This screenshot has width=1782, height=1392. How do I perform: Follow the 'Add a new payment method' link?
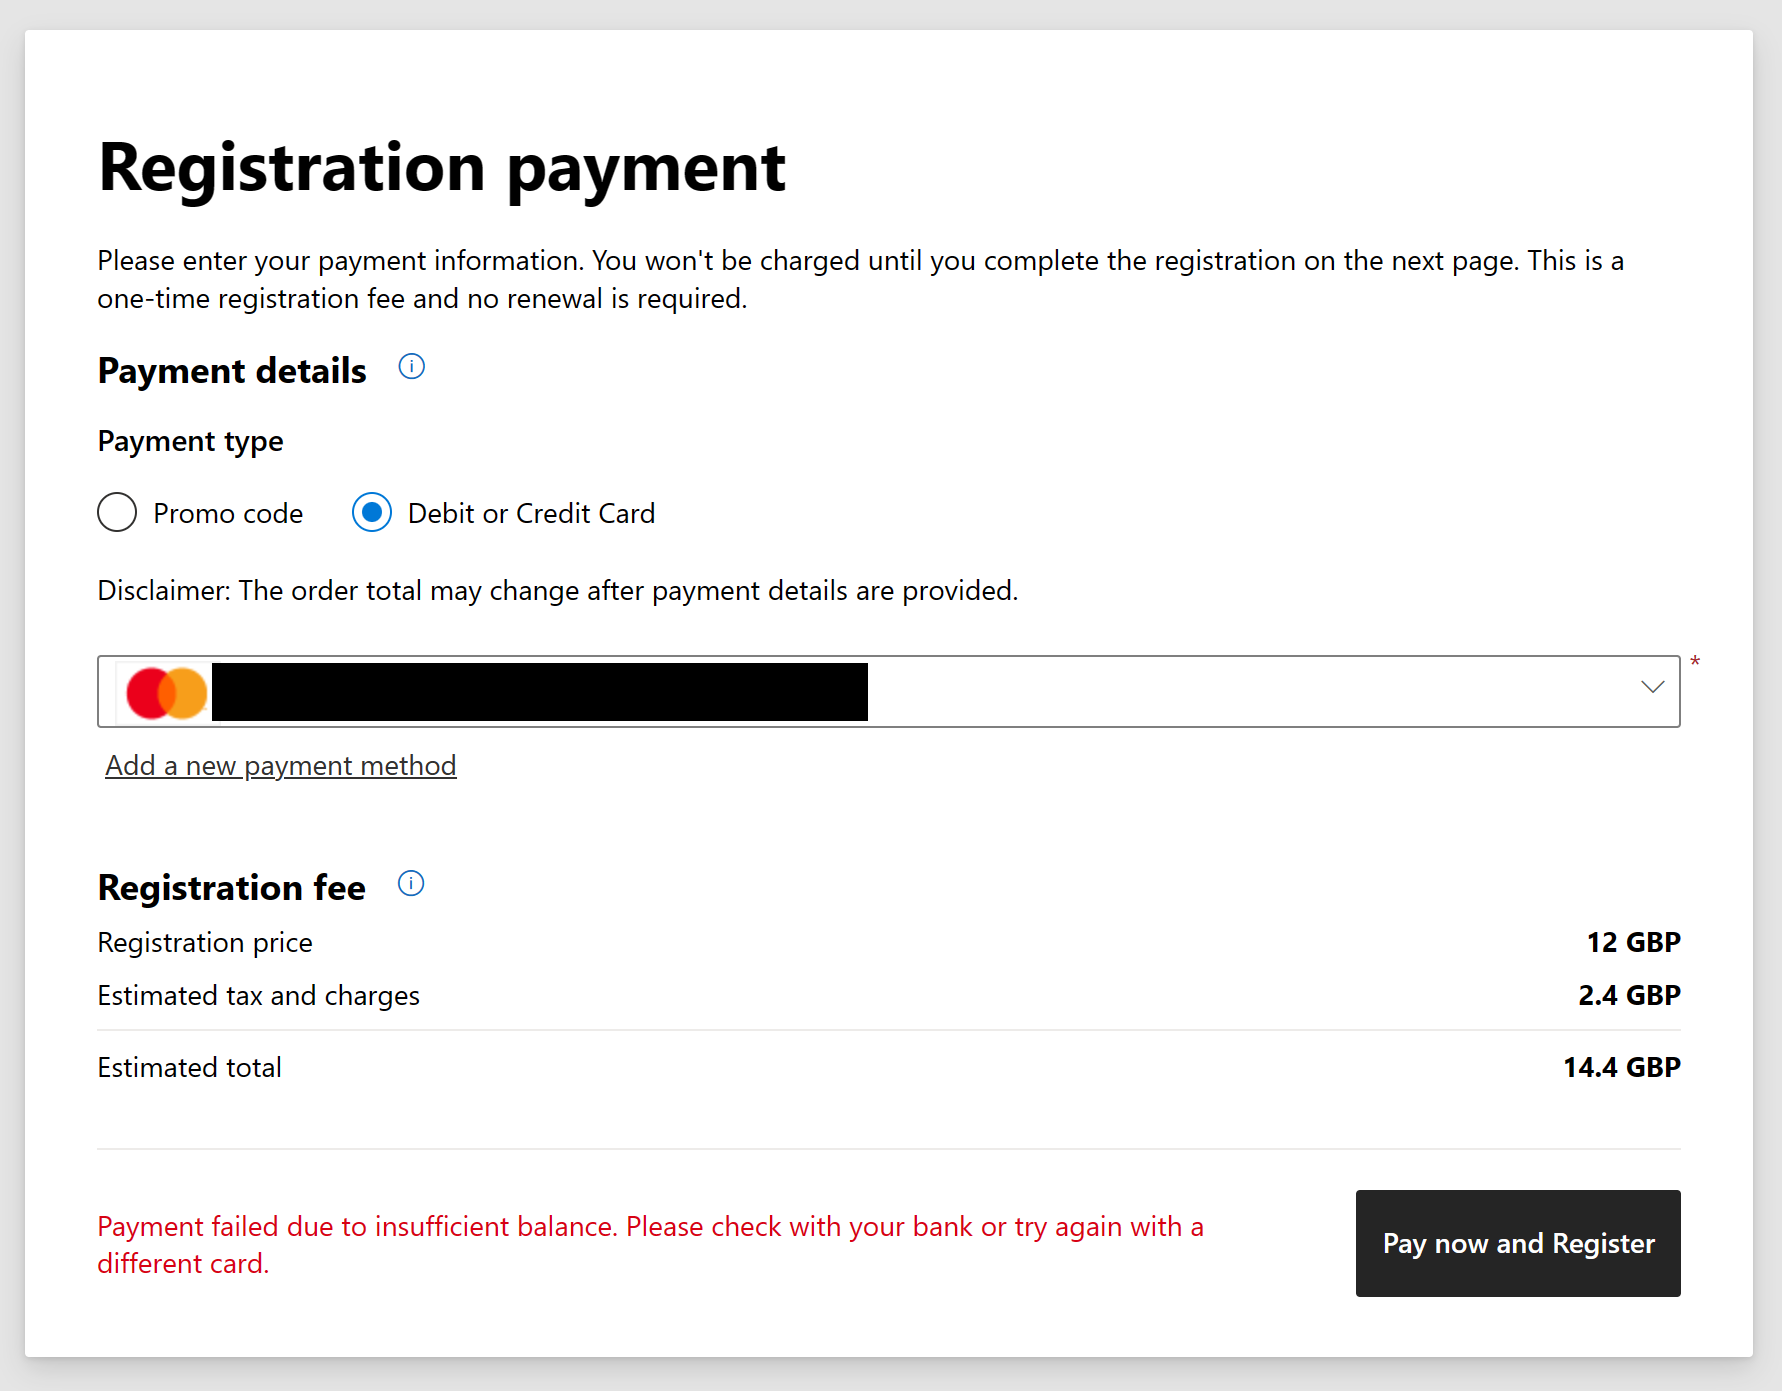pyautogui.click(x=281, y=766)
